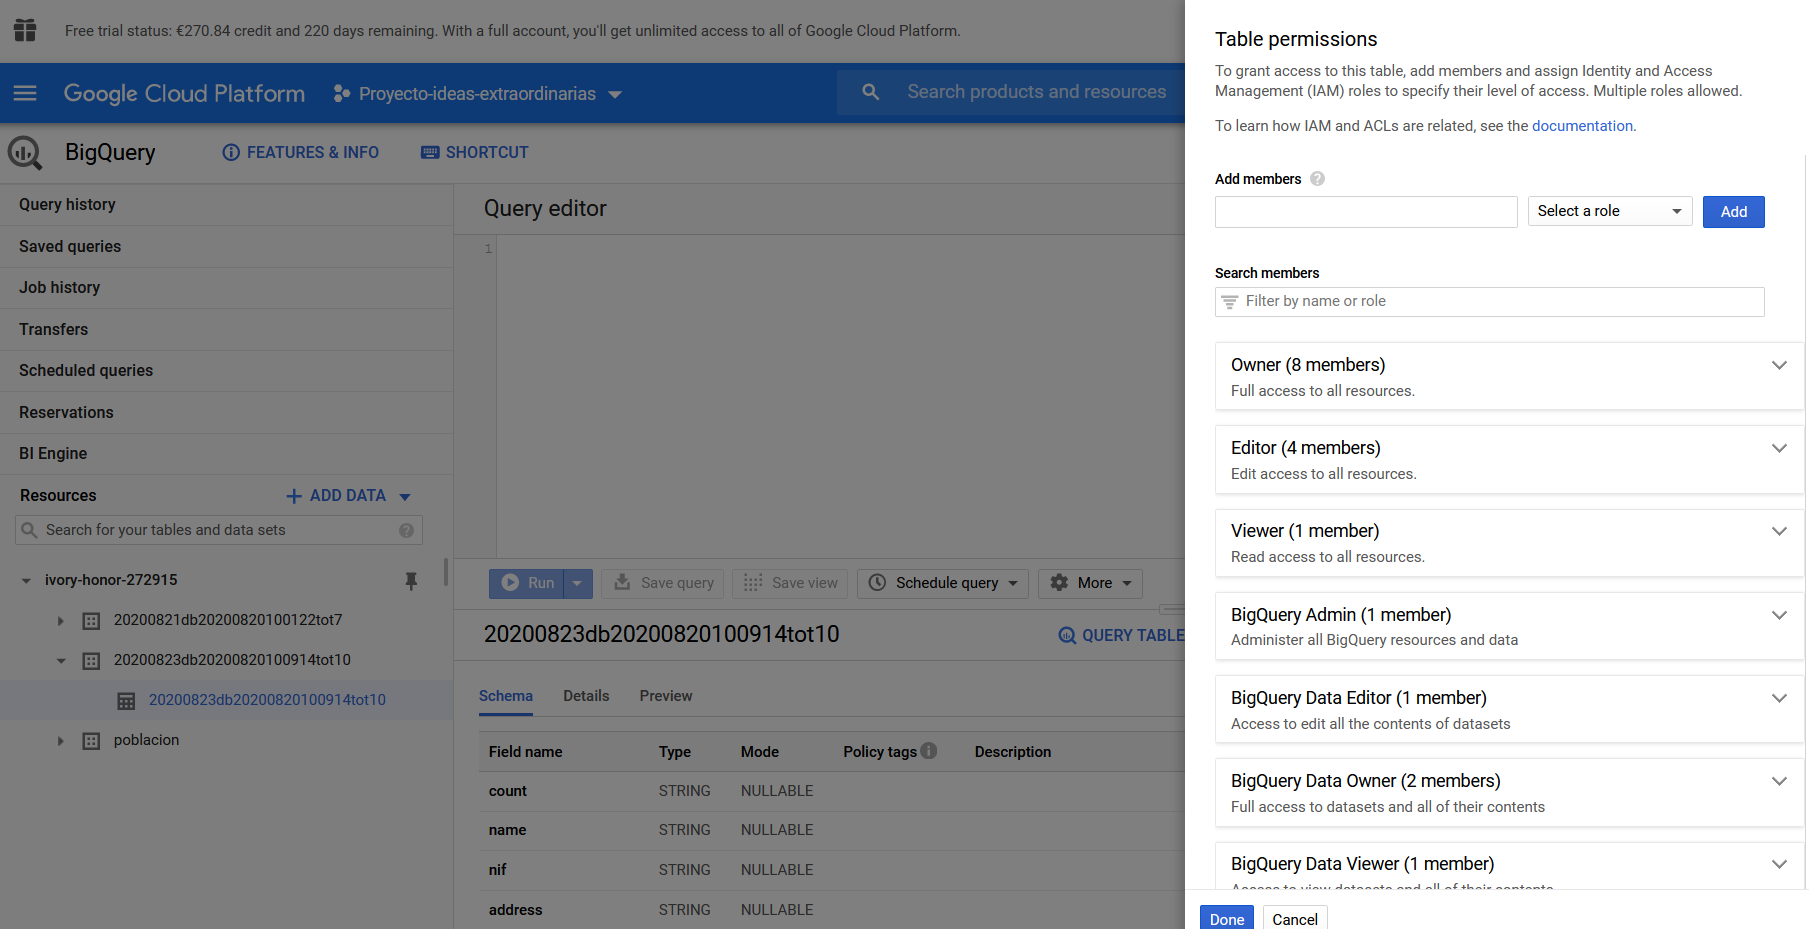1809x929 pixels.
Task: Click the 'nif' field name
Action: click(498, 870)
